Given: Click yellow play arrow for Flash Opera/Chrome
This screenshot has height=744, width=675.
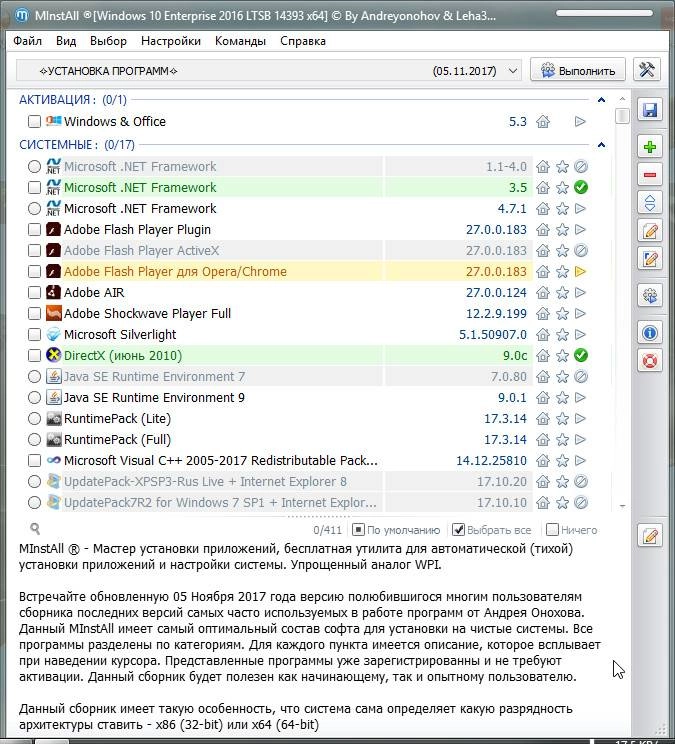Looking at the screenshot, I should coord(580,271).
